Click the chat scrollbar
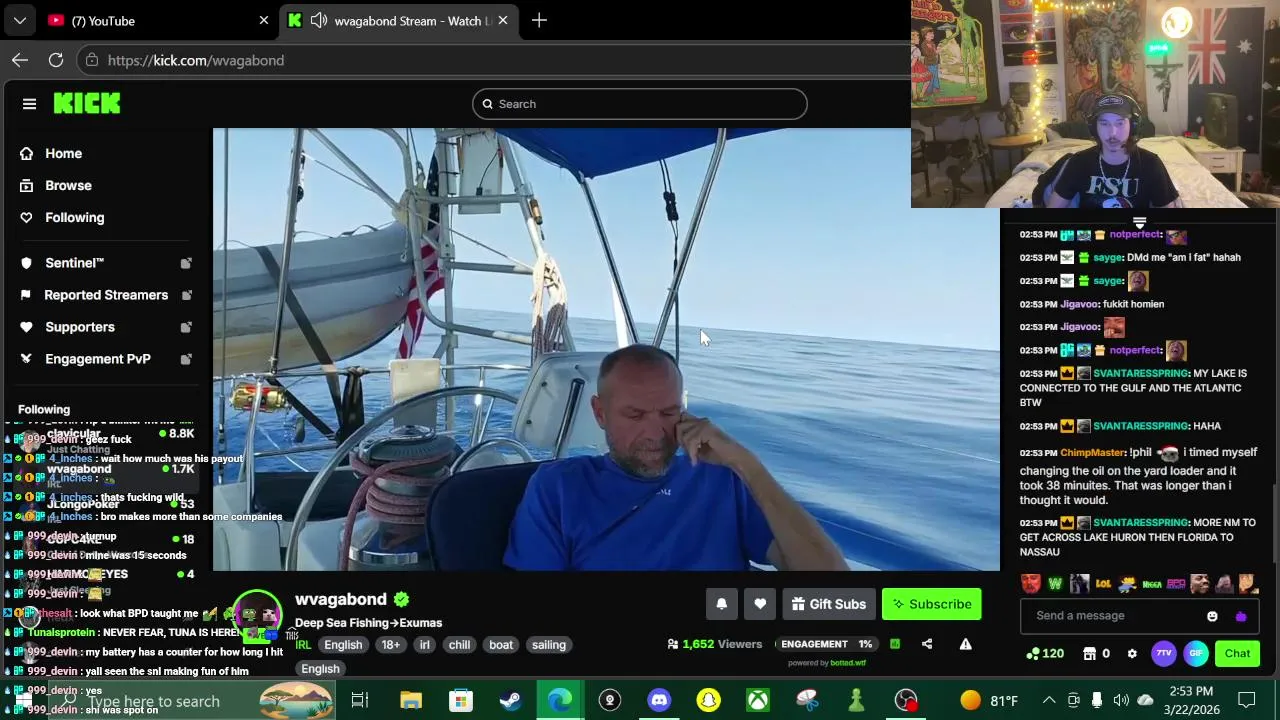This screenshot has height=720, width=1280. 1273,525
